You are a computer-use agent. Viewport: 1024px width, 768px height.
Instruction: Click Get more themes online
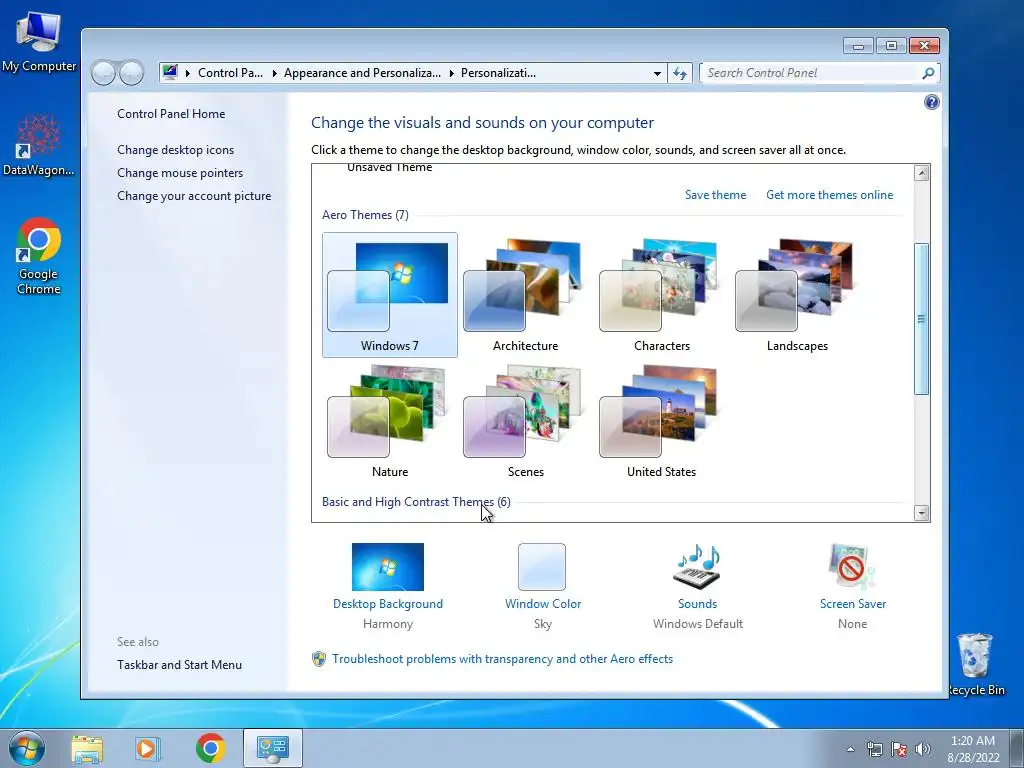(x=829, y=195)
